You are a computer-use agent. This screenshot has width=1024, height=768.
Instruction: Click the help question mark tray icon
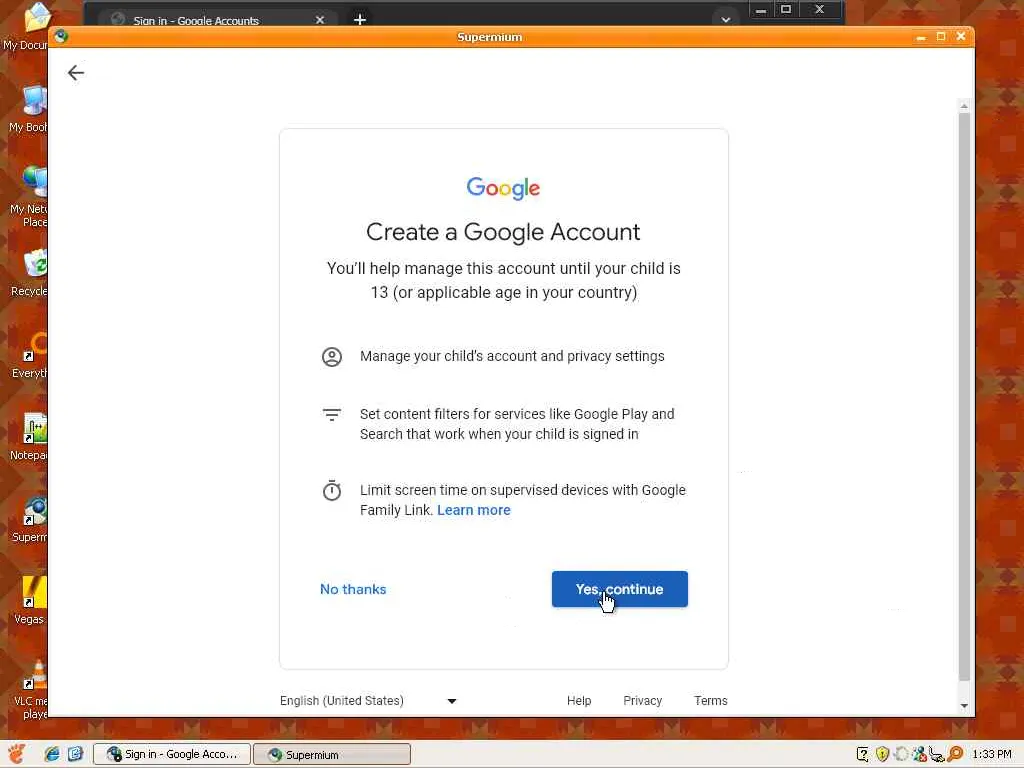[x=862, y=754]
